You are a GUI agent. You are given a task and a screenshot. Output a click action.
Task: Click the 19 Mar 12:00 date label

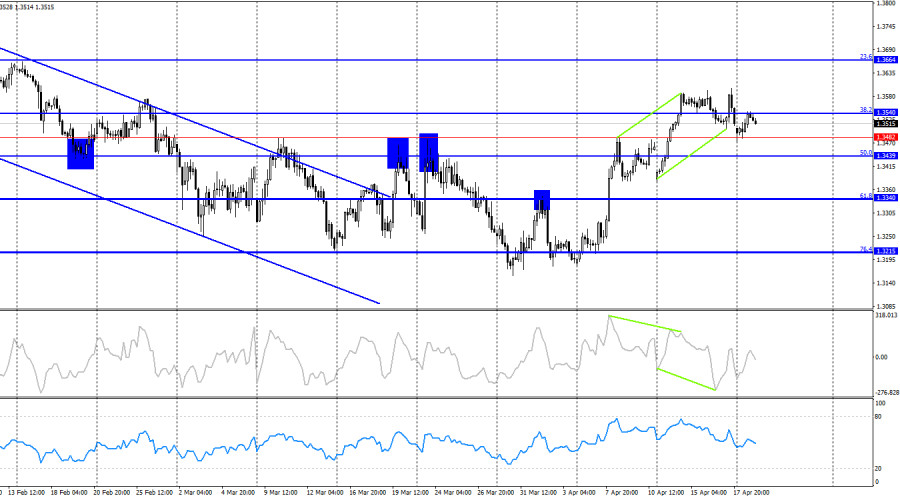pyautogui.click(x=410, y=493)
